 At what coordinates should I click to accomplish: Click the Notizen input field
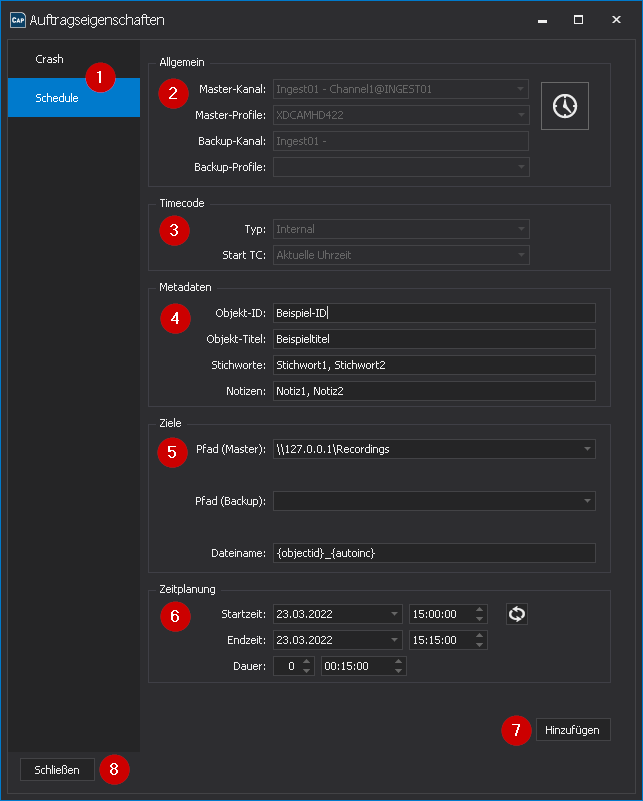click(x=434, y=391)
